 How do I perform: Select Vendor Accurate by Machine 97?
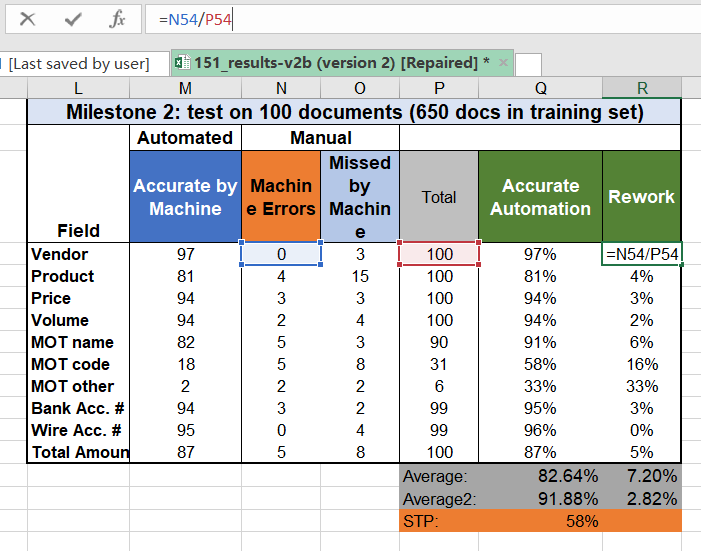click(185, 254)
